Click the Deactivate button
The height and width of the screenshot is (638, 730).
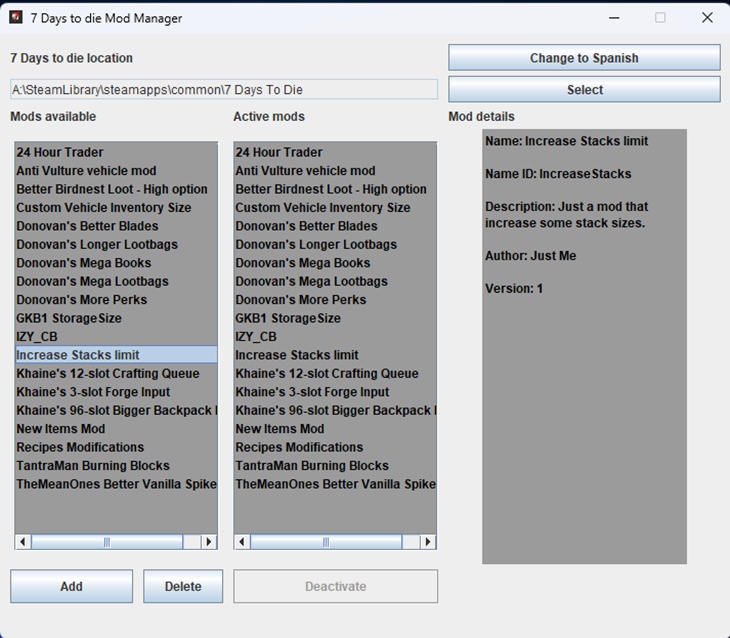click(335, 586)
